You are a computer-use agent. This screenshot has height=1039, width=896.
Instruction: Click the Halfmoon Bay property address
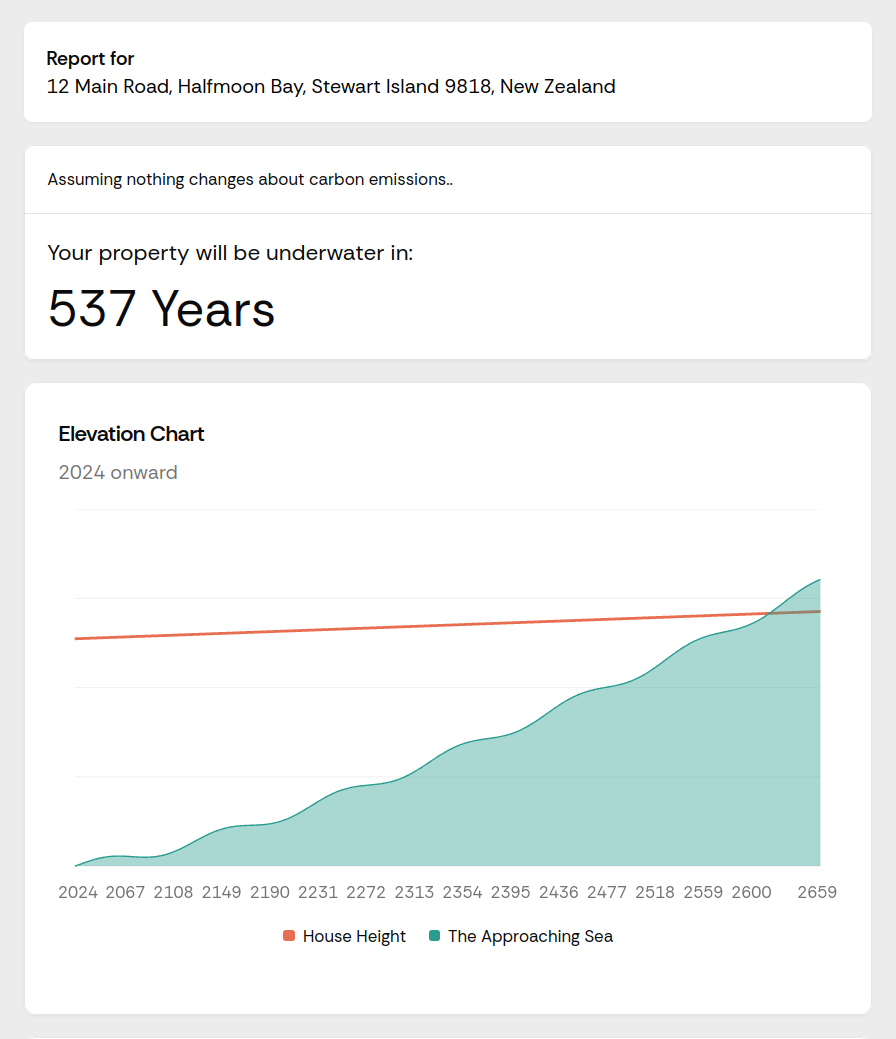click(x=331, y=87)
